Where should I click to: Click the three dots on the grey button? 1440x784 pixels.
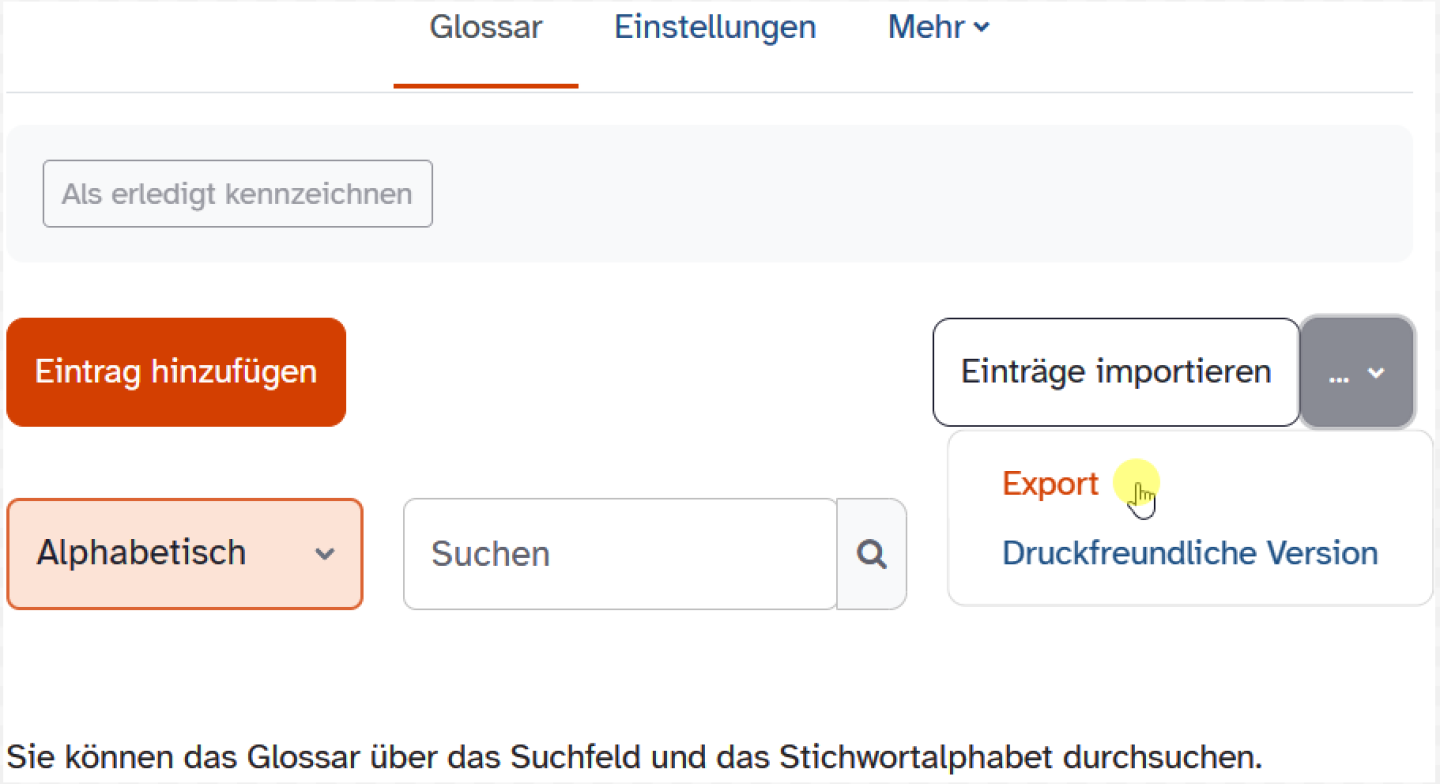coord(1339,374)
